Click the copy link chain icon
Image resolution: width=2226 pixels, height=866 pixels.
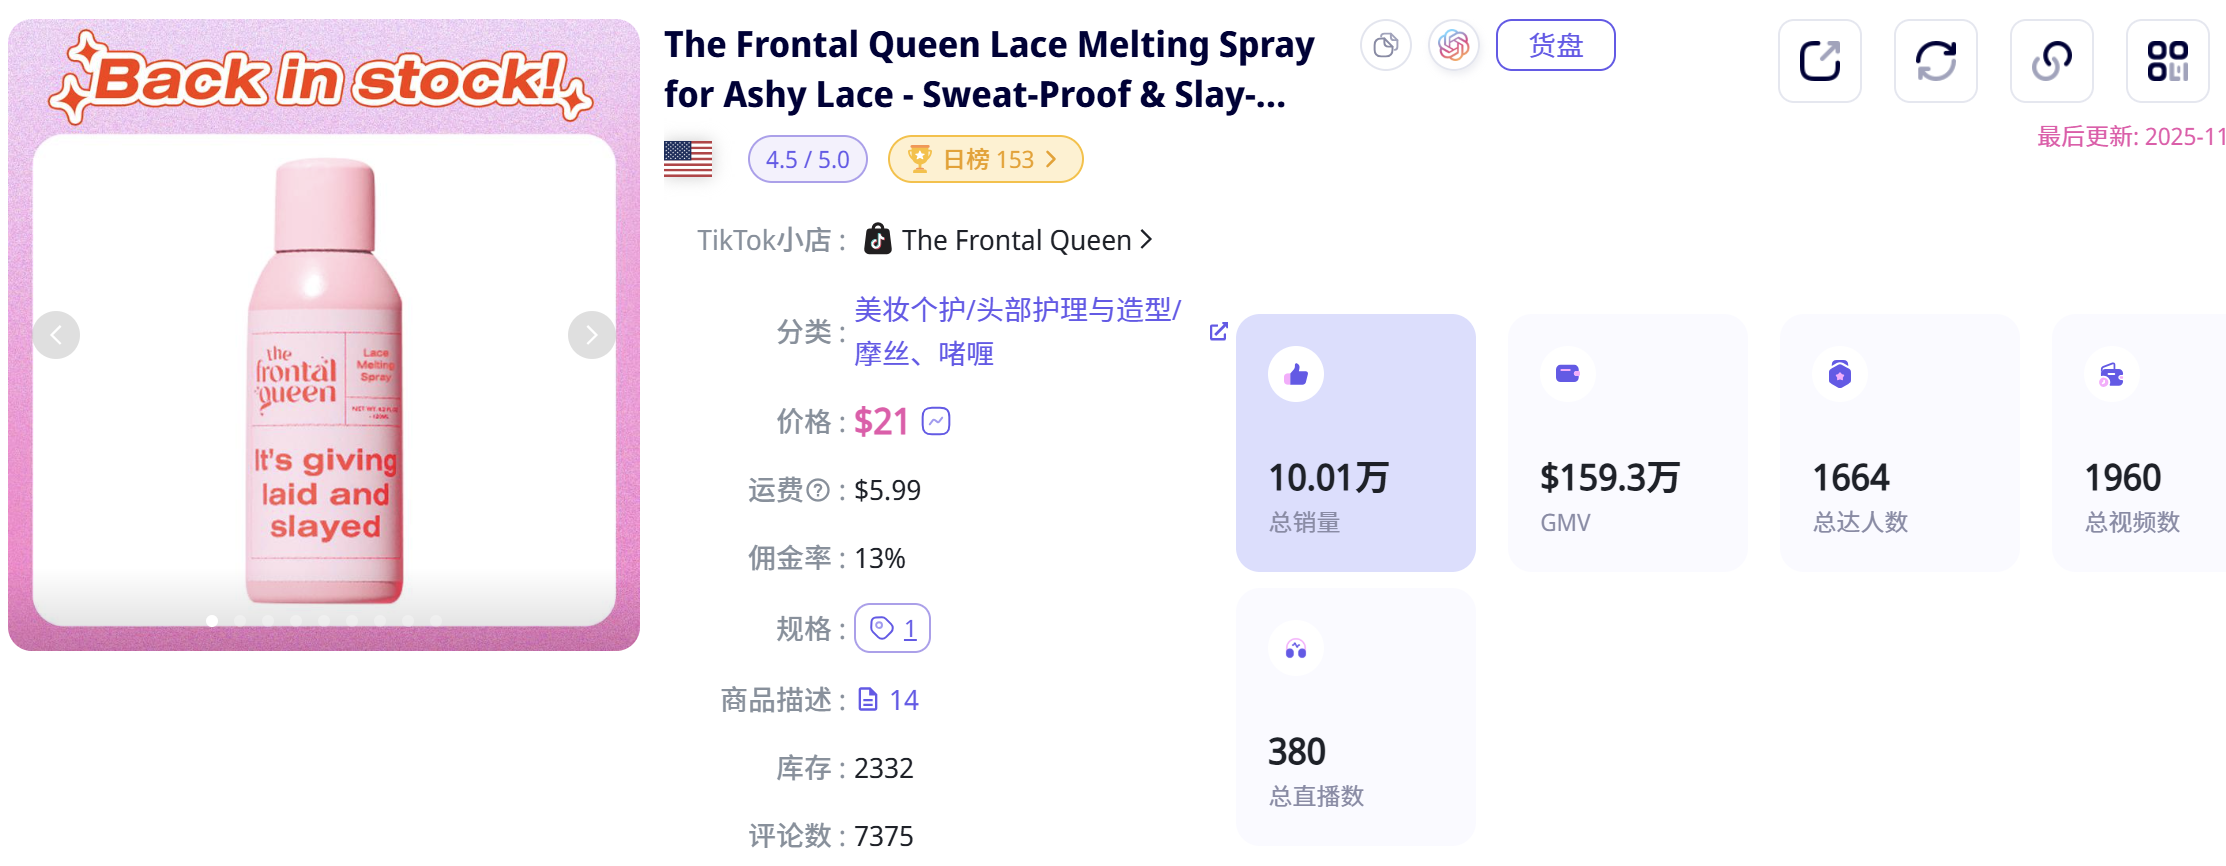point(2052,61)
